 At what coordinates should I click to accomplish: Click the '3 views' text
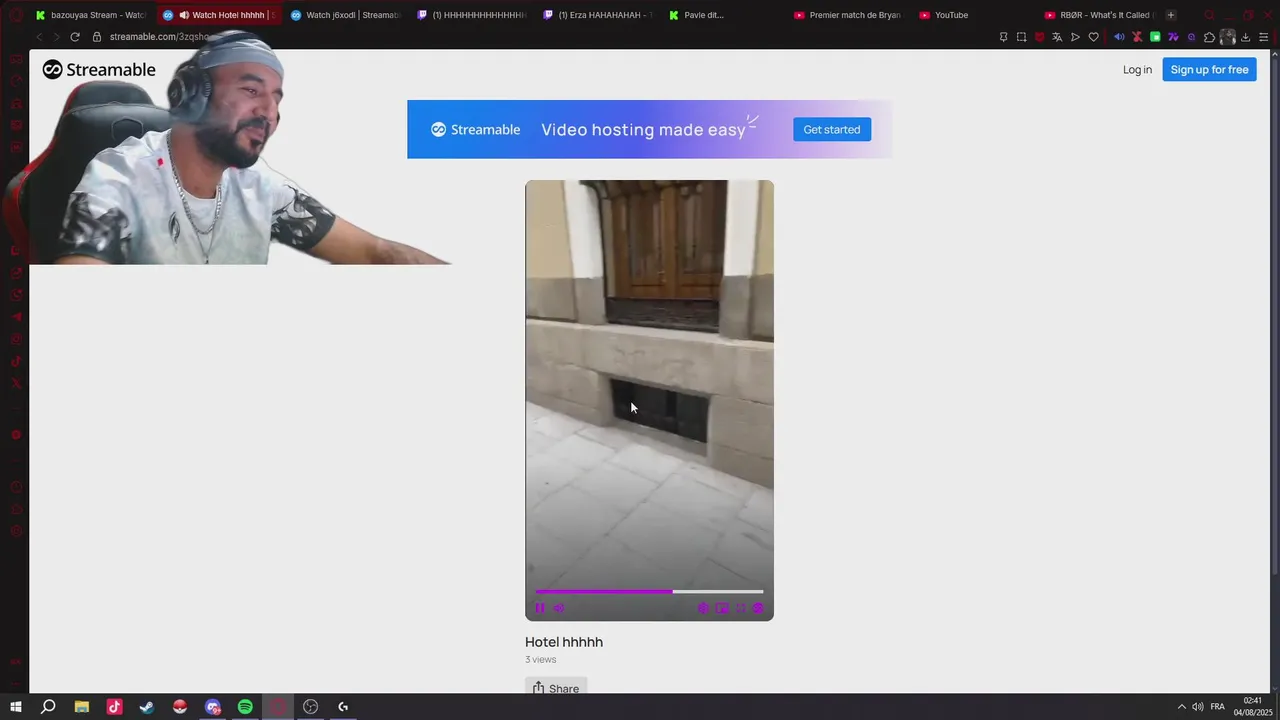click(540, 659)
